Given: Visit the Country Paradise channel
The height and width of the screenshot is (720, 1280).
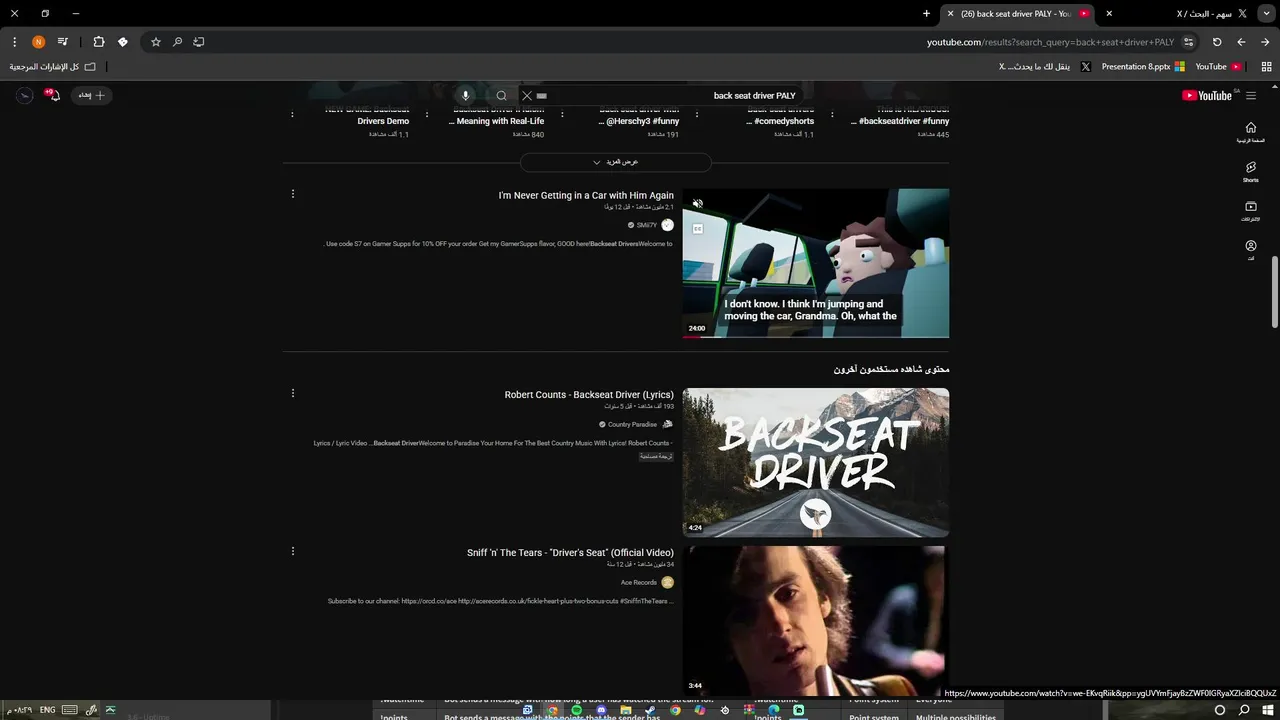Looking at the screenshot, I should 632,424.
